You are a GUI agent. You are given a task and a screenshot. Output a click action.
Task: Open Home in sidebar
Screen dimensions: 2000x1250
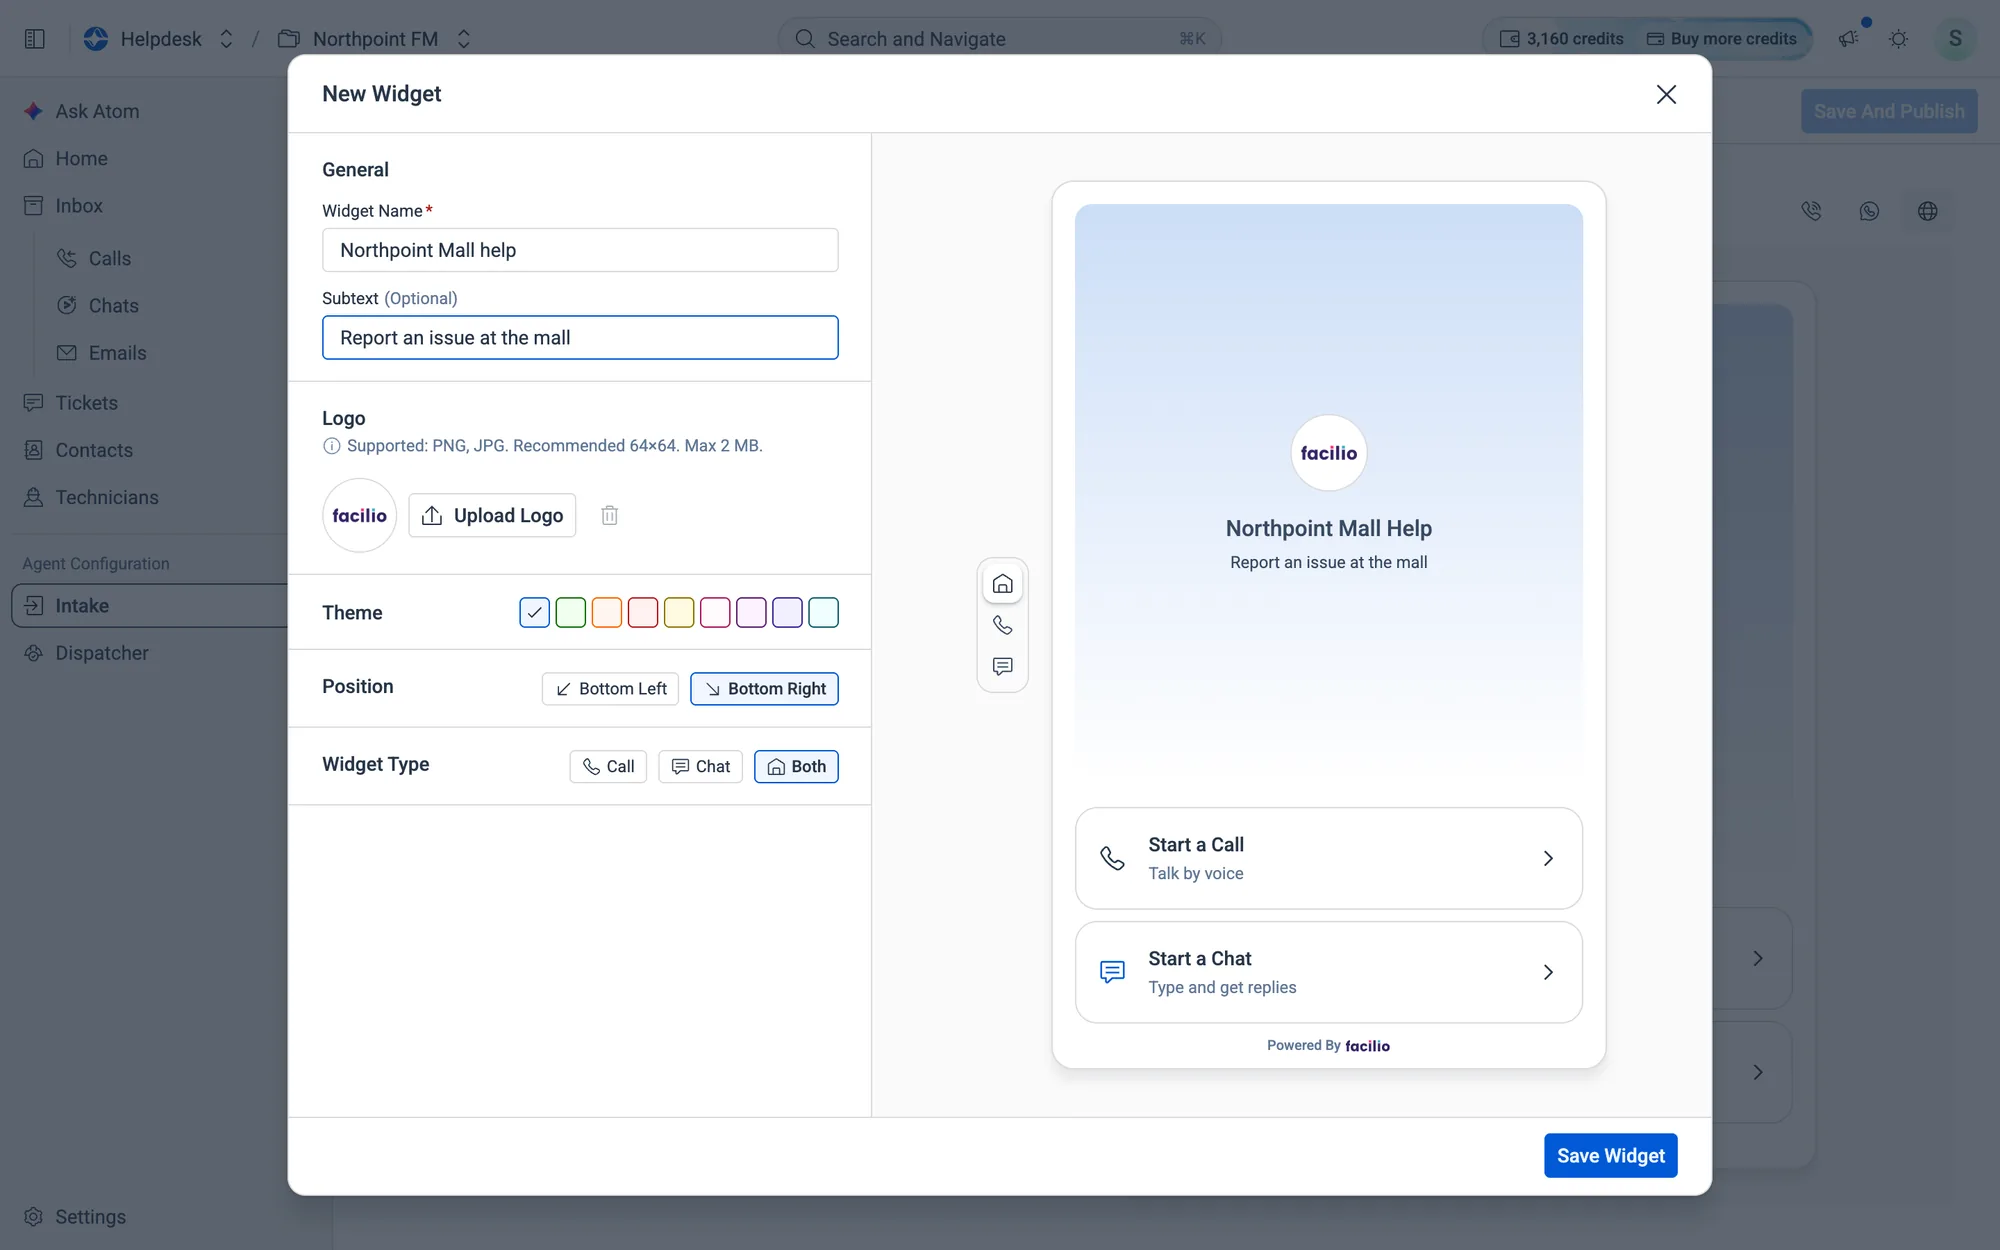click(x=81, y=158)
